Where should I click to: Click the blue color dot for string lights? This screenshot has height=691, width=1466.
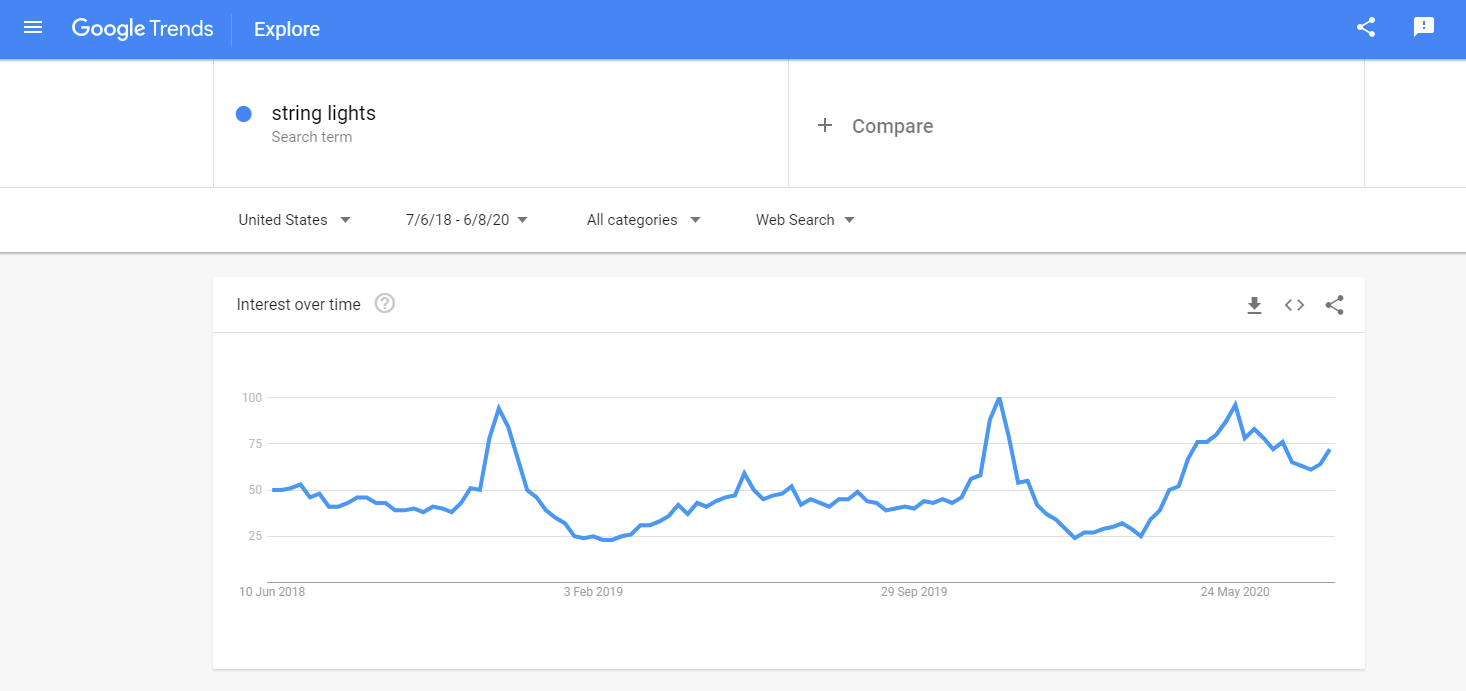point(243,114)
